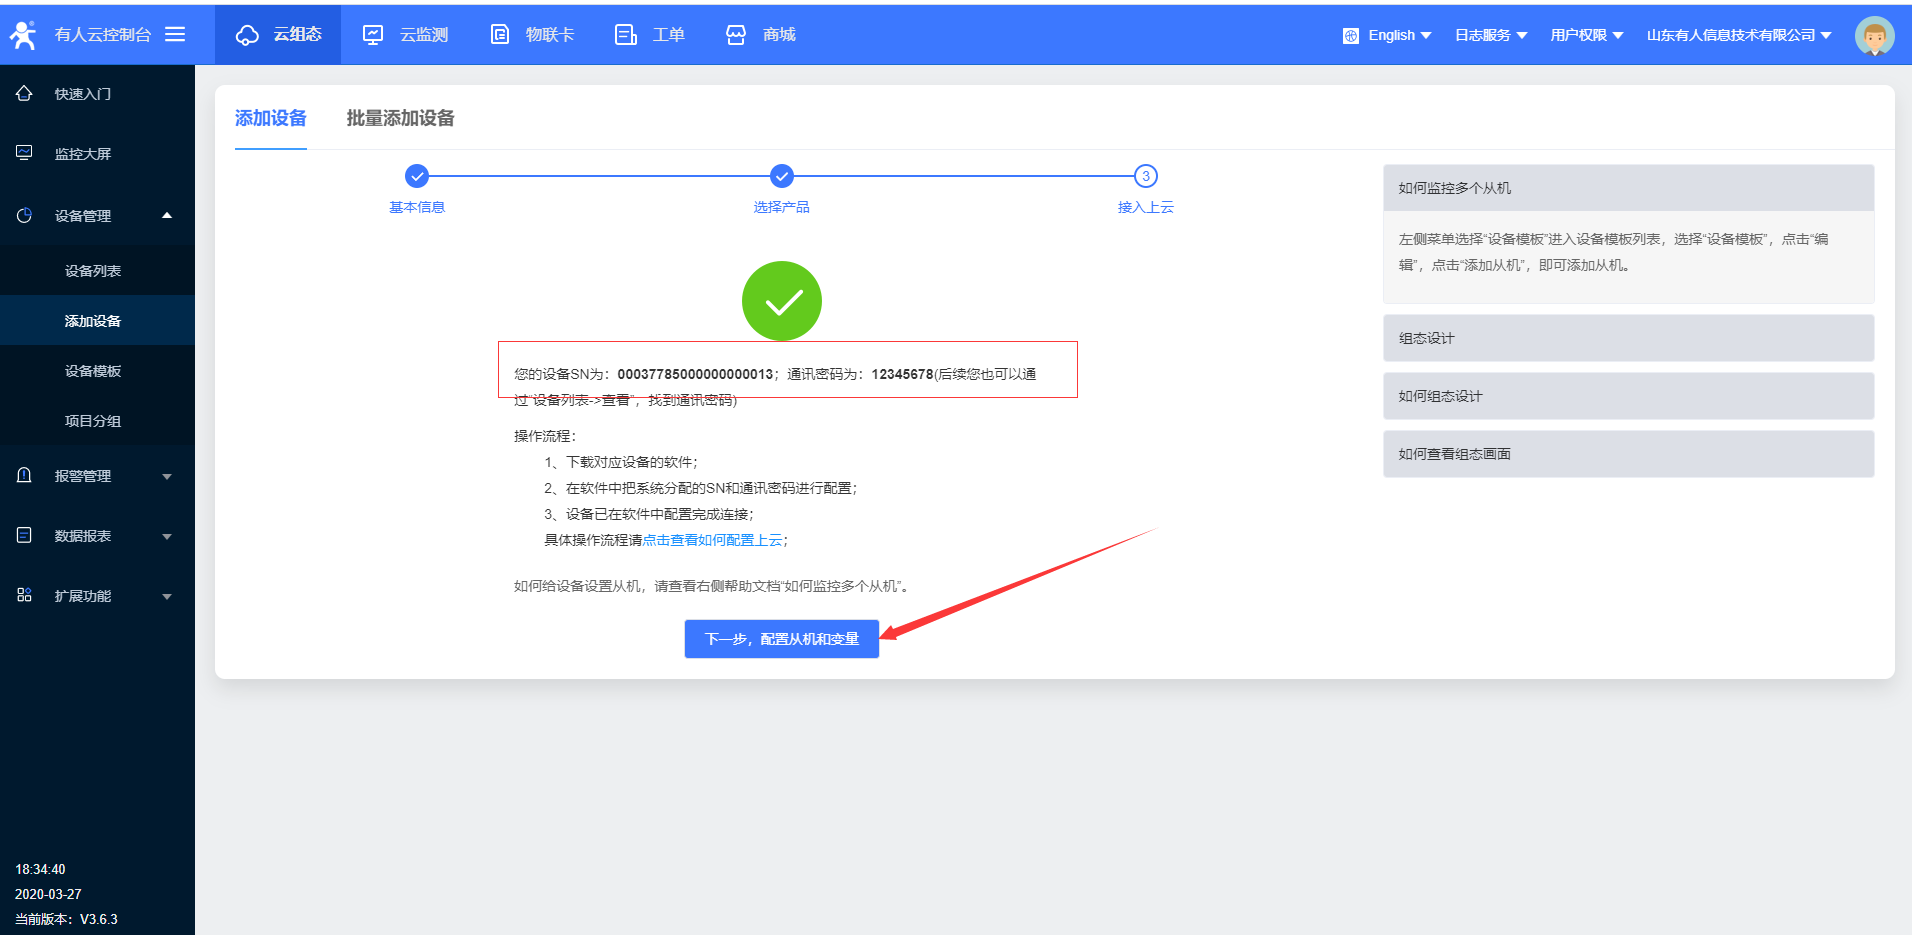The image size is (1912, 935).
Task: Click the 商城 store icon
Action: click(736, 35)
